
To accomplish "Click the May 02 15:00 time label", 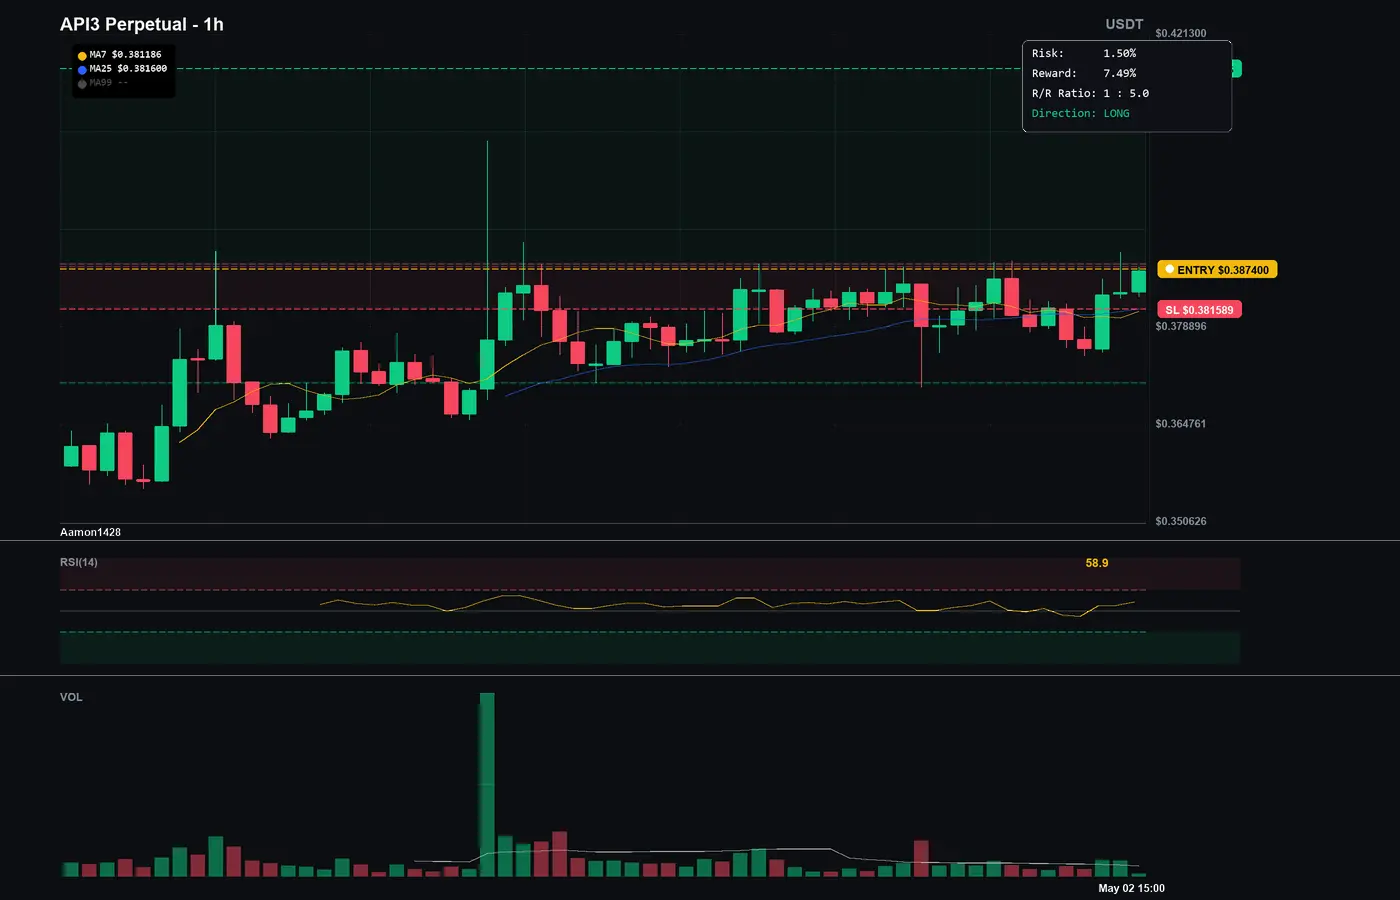I will click(x=1131, y=888).
